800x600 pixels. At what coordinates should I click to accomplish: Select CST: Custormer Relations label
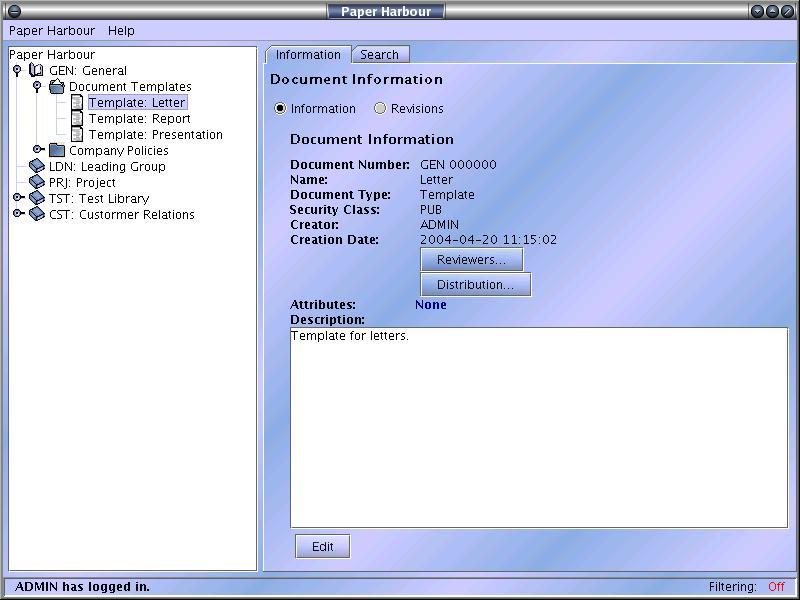[121, 214]
